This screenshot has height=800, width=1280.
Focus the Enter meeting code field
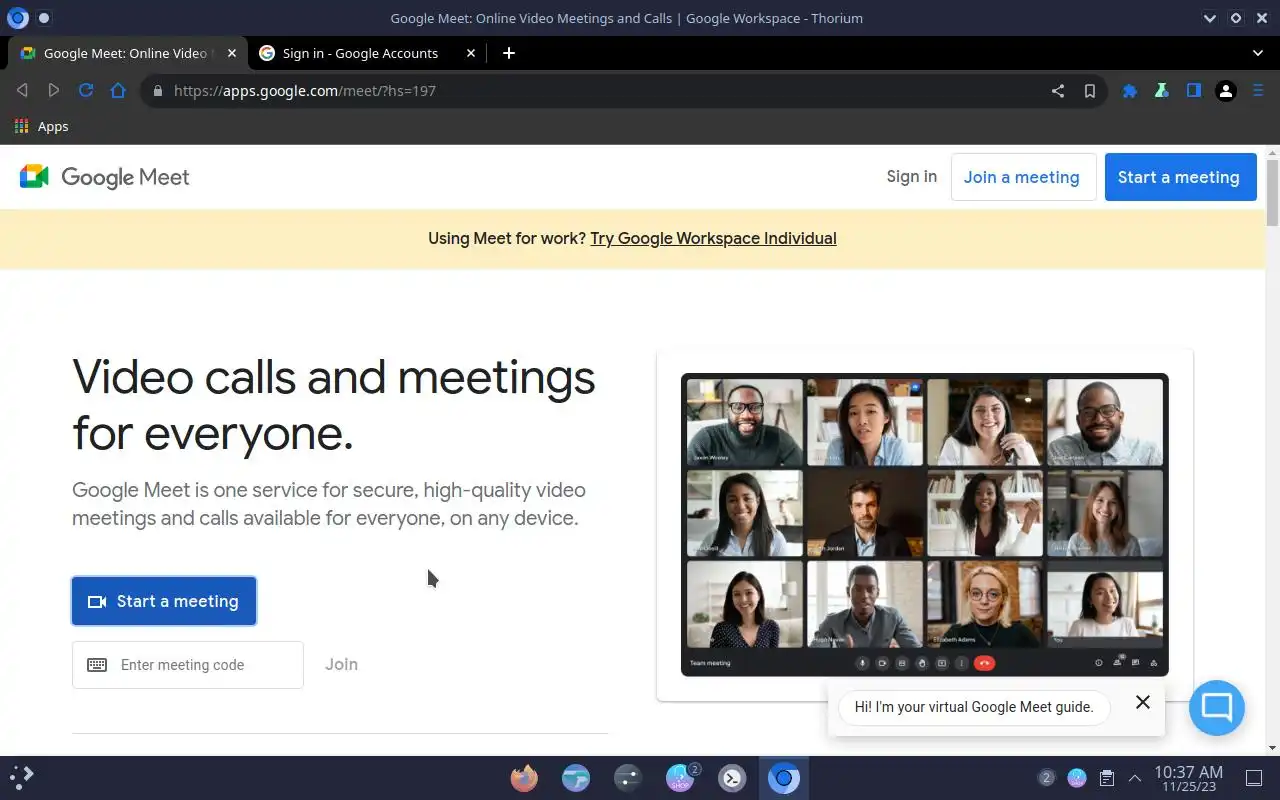click(188, 665)
